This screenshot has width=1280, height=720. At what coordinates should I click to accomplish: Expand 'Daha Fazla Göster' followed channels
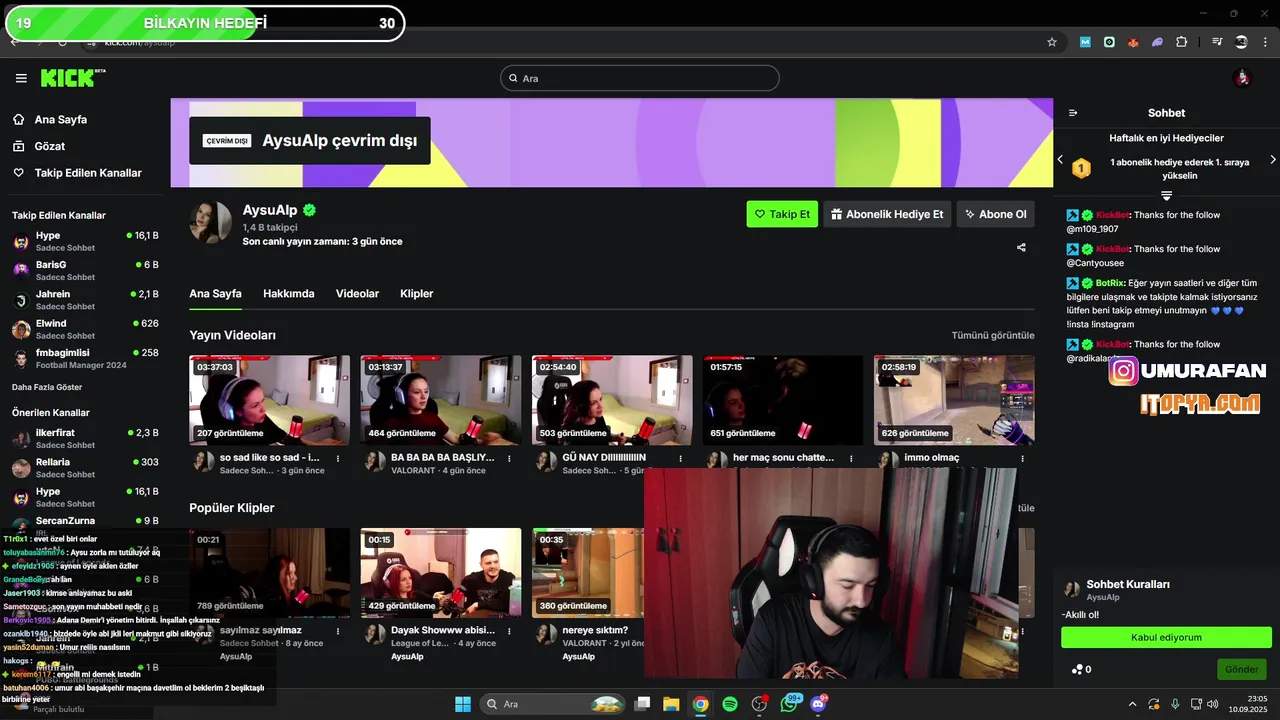47,387
